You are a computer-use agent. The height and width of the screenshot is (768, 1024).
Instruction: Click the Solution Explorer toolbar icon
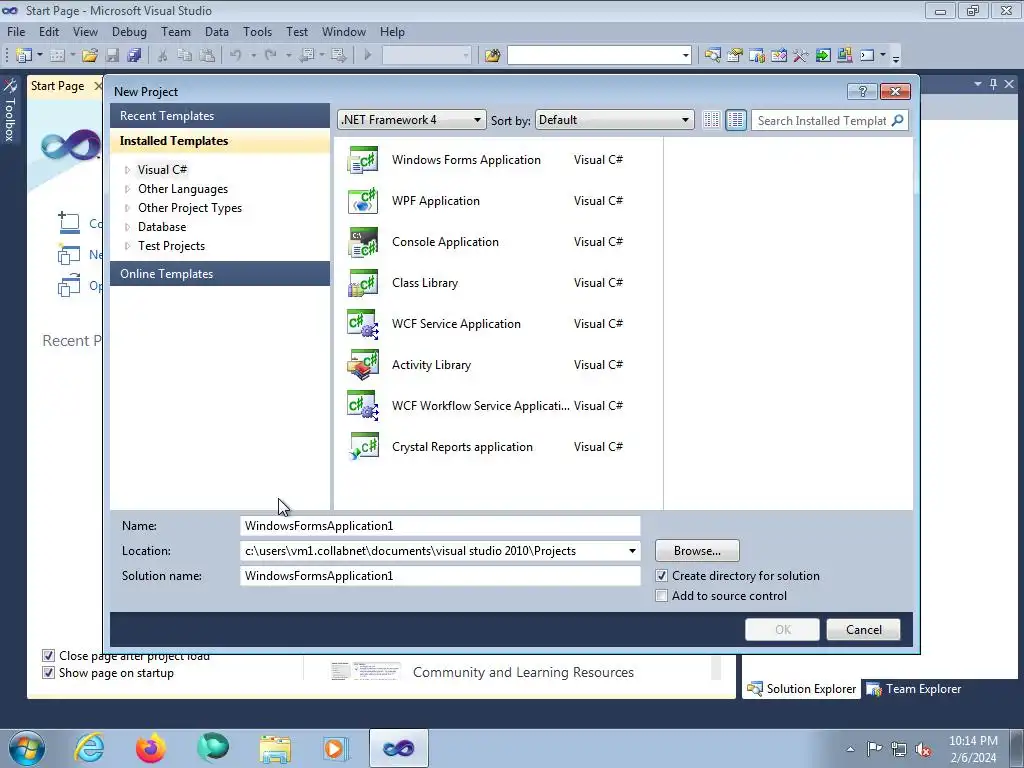pos(712,56)
